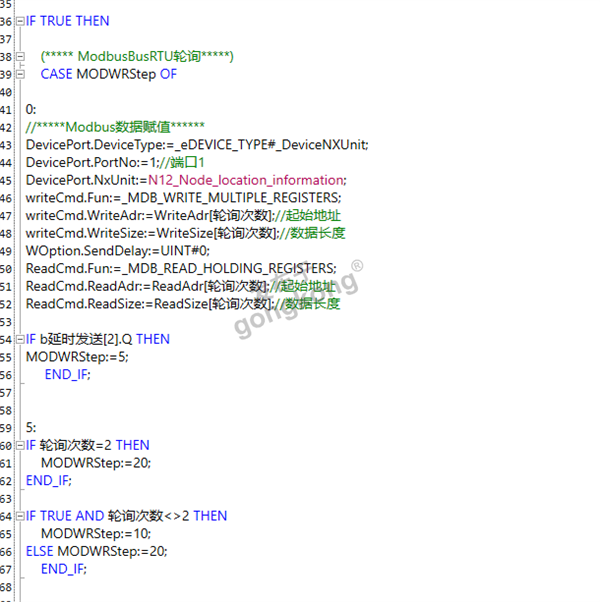
Task: Collapse the CASE MODWRStep OF block
Action: click(20, 75)
